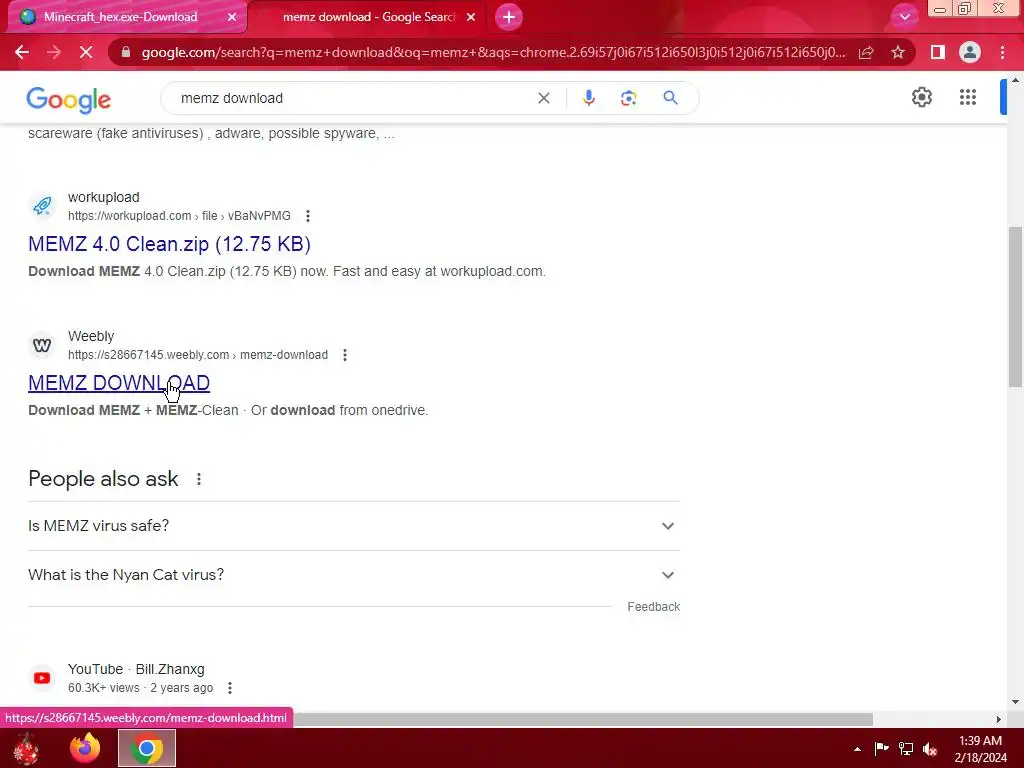1024x768 pixels.
Task: Click the muted volume tray icon
Action: [930, 749]
